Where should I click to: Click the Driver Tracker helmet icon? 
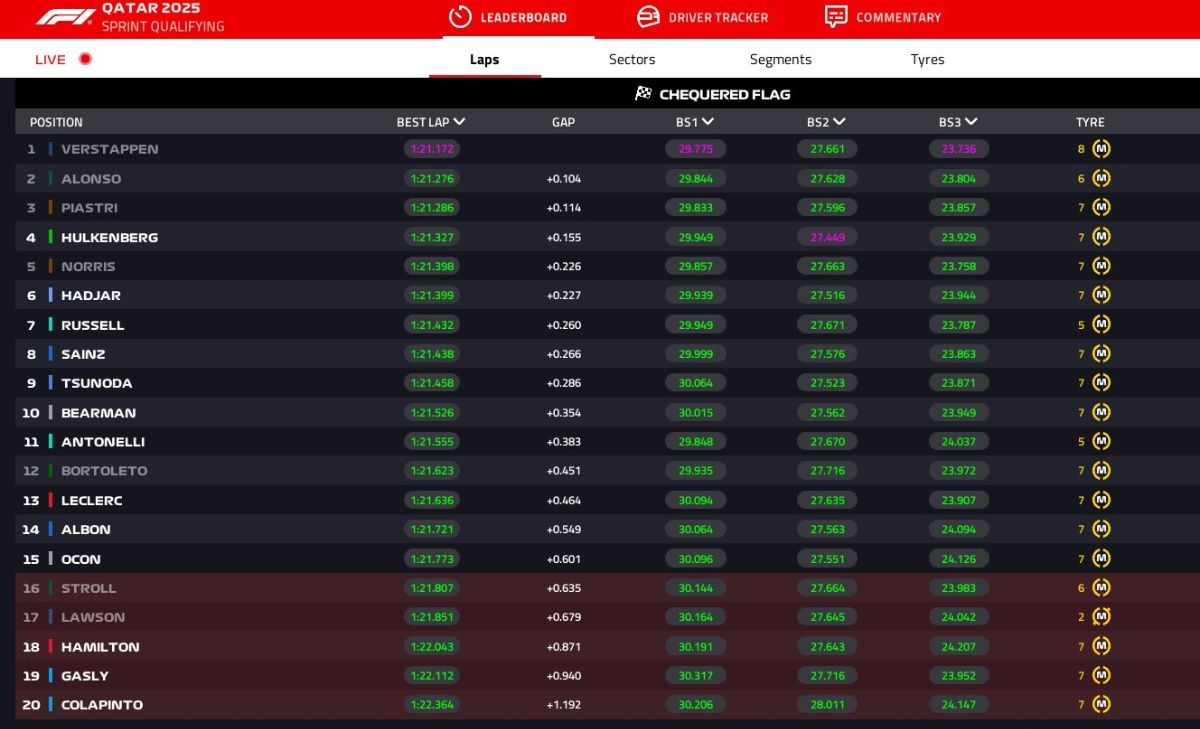[x=648, y=17]
